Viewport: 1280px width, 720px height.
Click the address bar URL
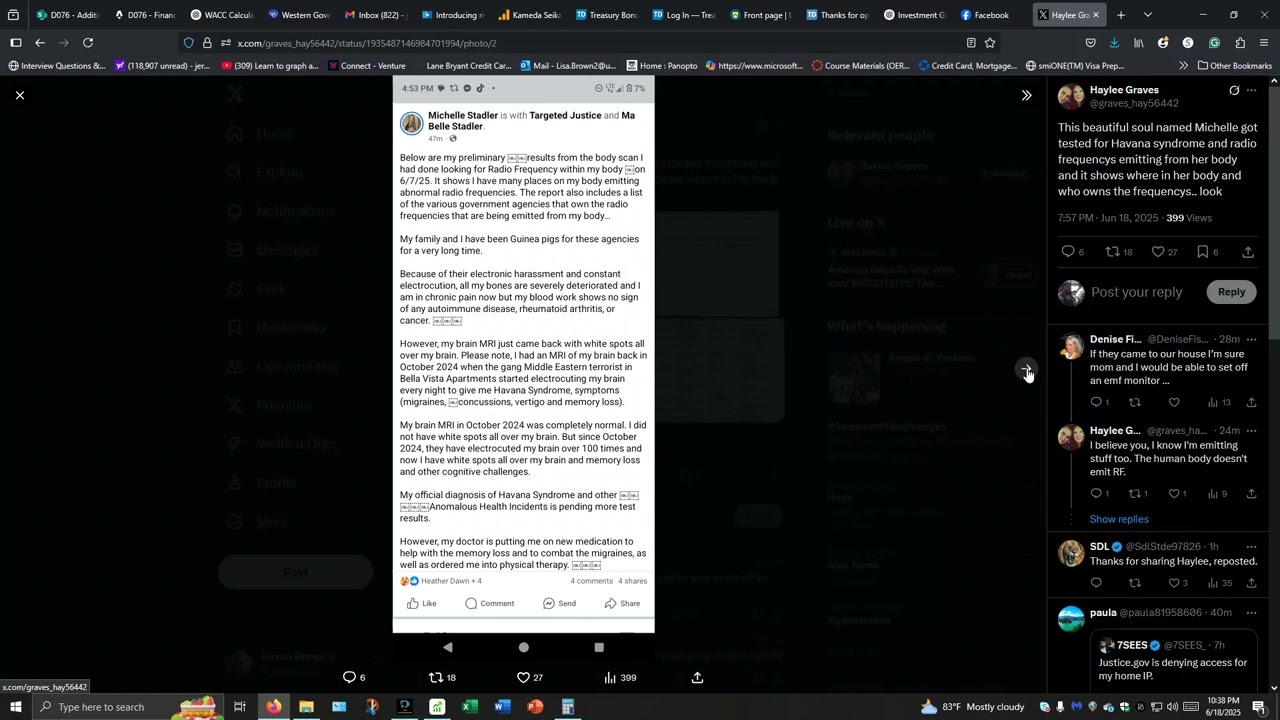coord(367,43)
